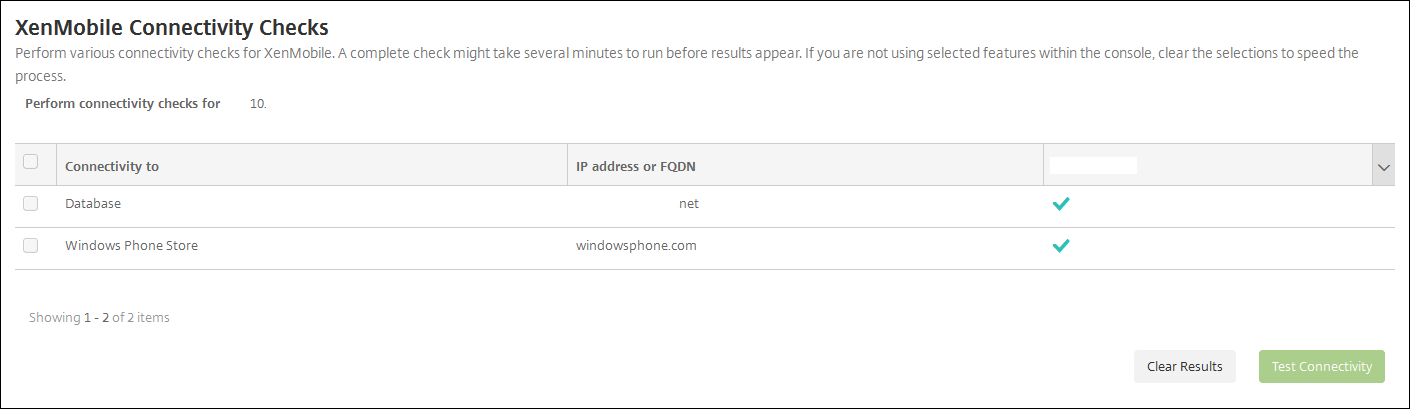Select the Windows Phone Store checkbox

pos(30,245)
